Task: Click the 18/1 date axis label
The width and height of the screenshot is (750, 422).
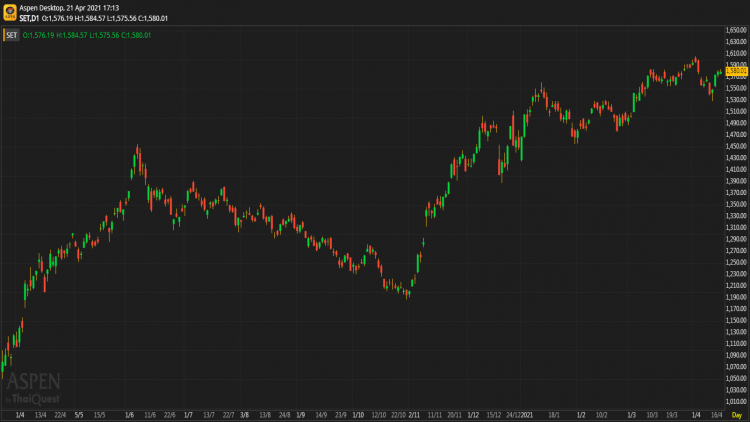Action: click(x=554, y=415)
